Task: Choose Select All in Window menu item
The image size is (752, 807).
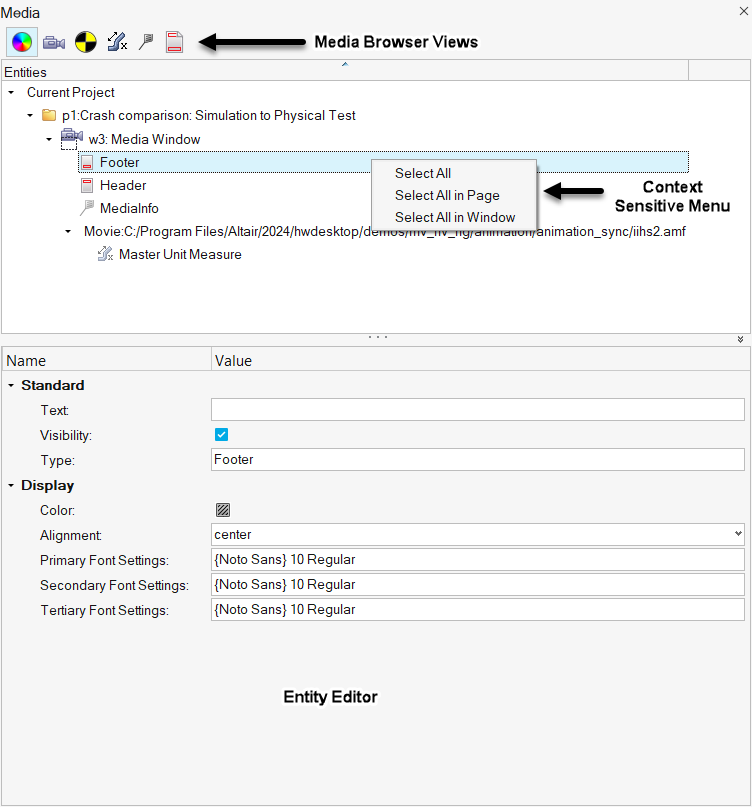Action: [455, 217]
